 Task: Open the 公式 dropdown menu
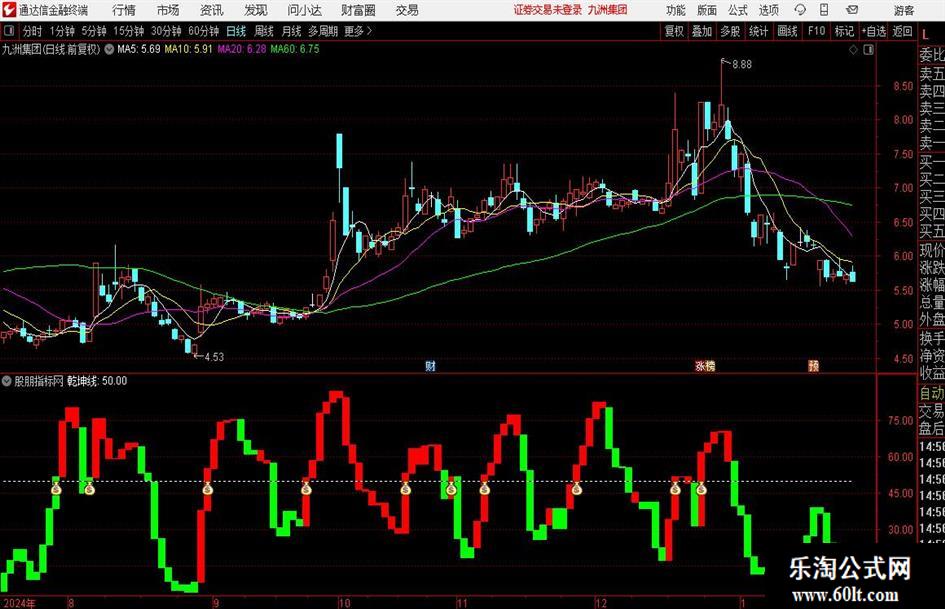coord(738,10)
